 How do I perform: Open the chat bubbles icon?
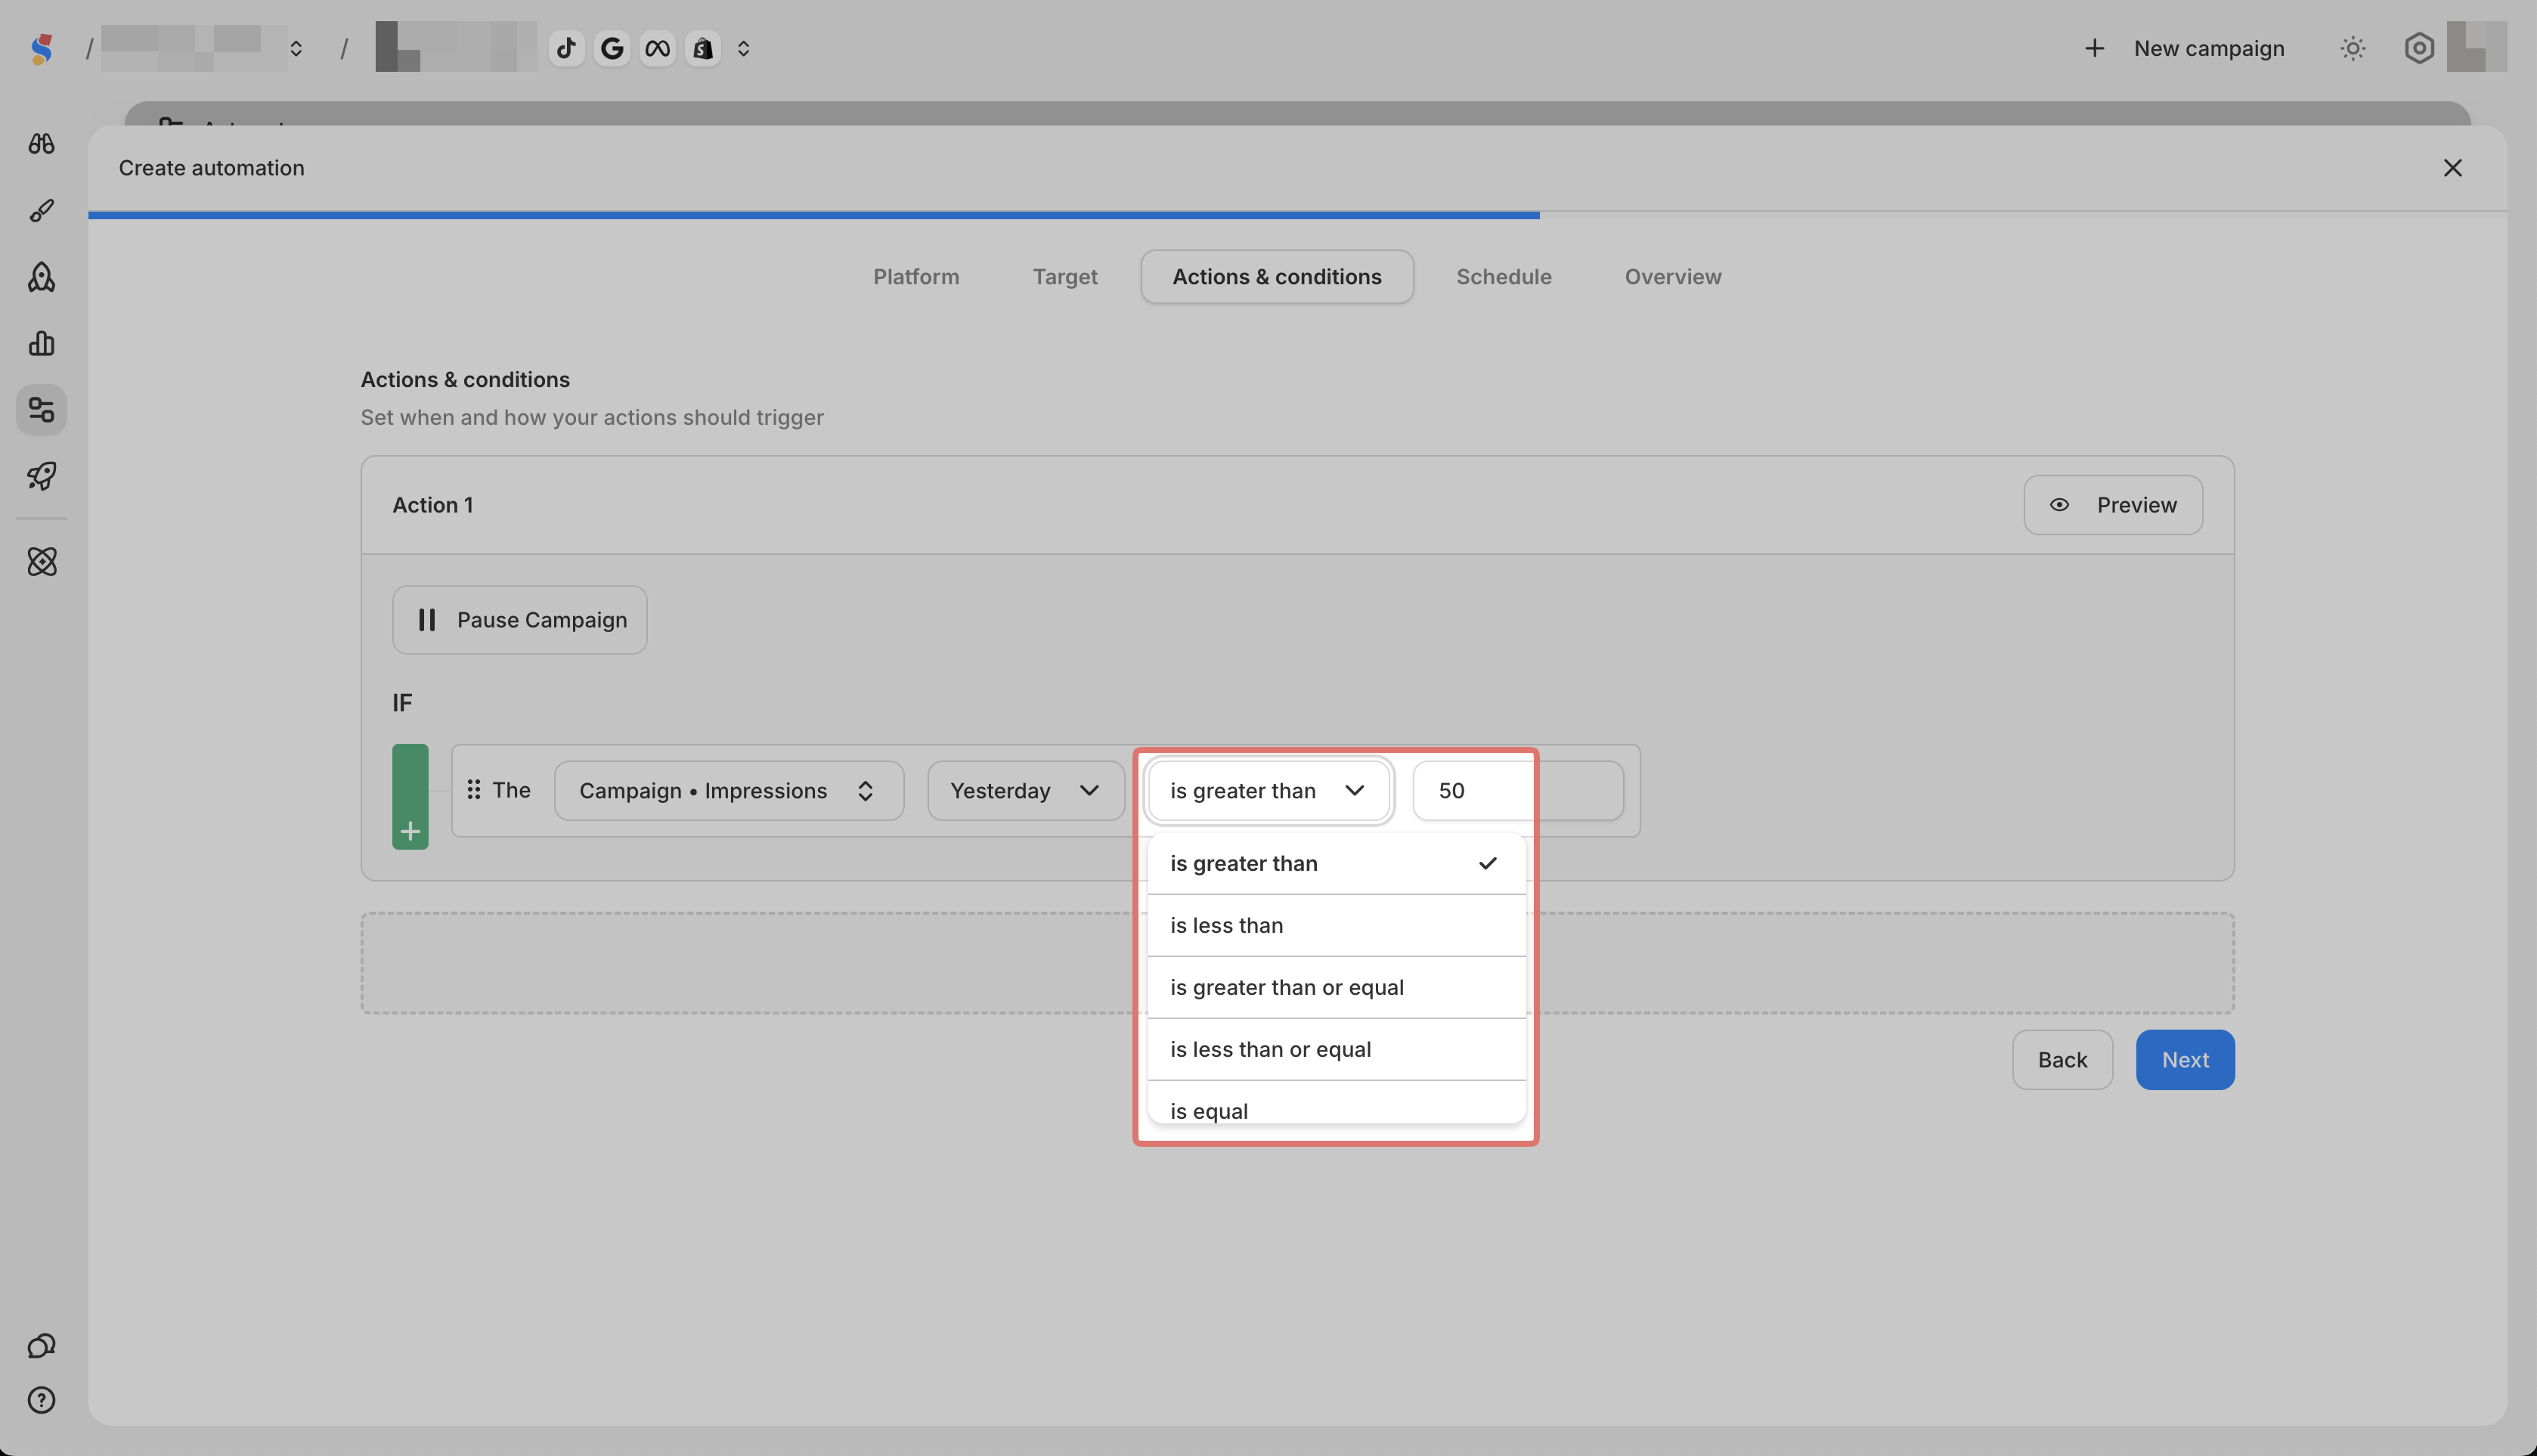41,1346
